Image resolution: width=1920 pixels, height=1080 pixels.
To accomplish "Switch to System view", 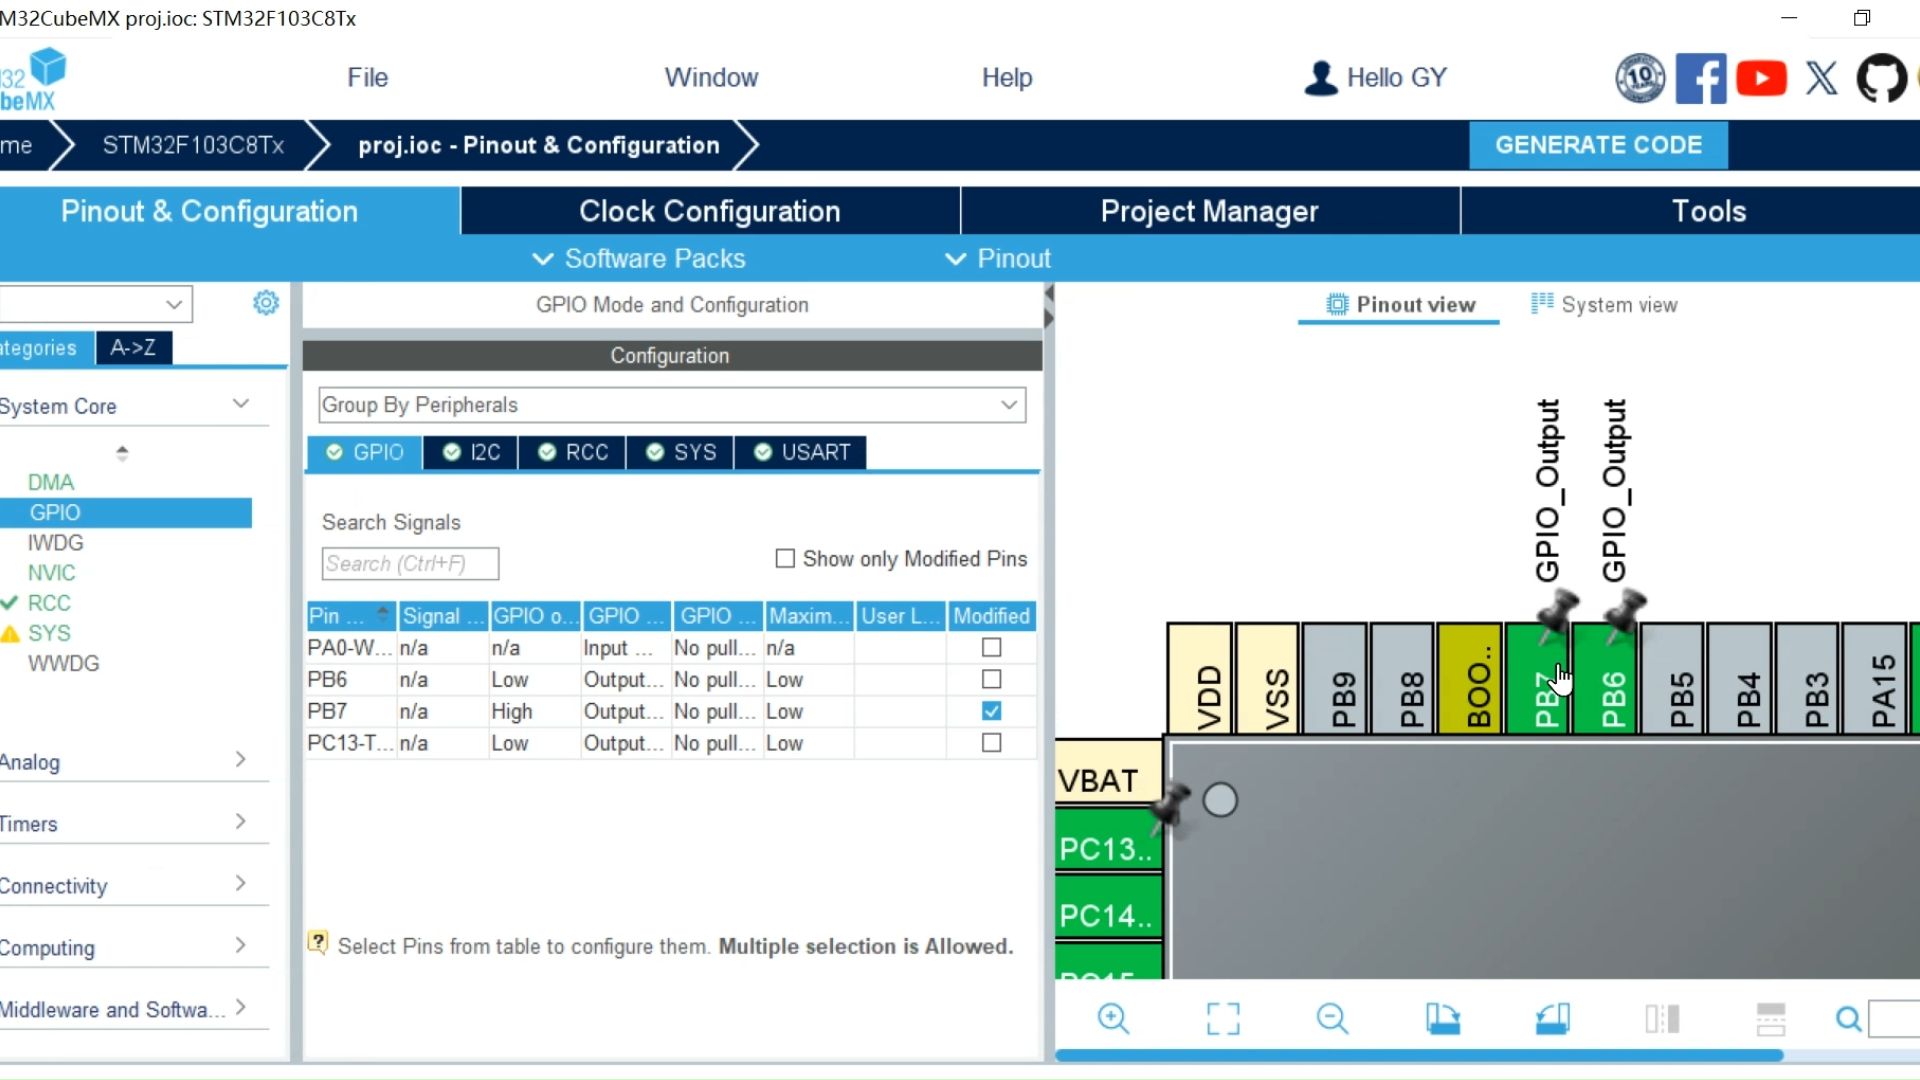I will click(x=1604, y=305).
